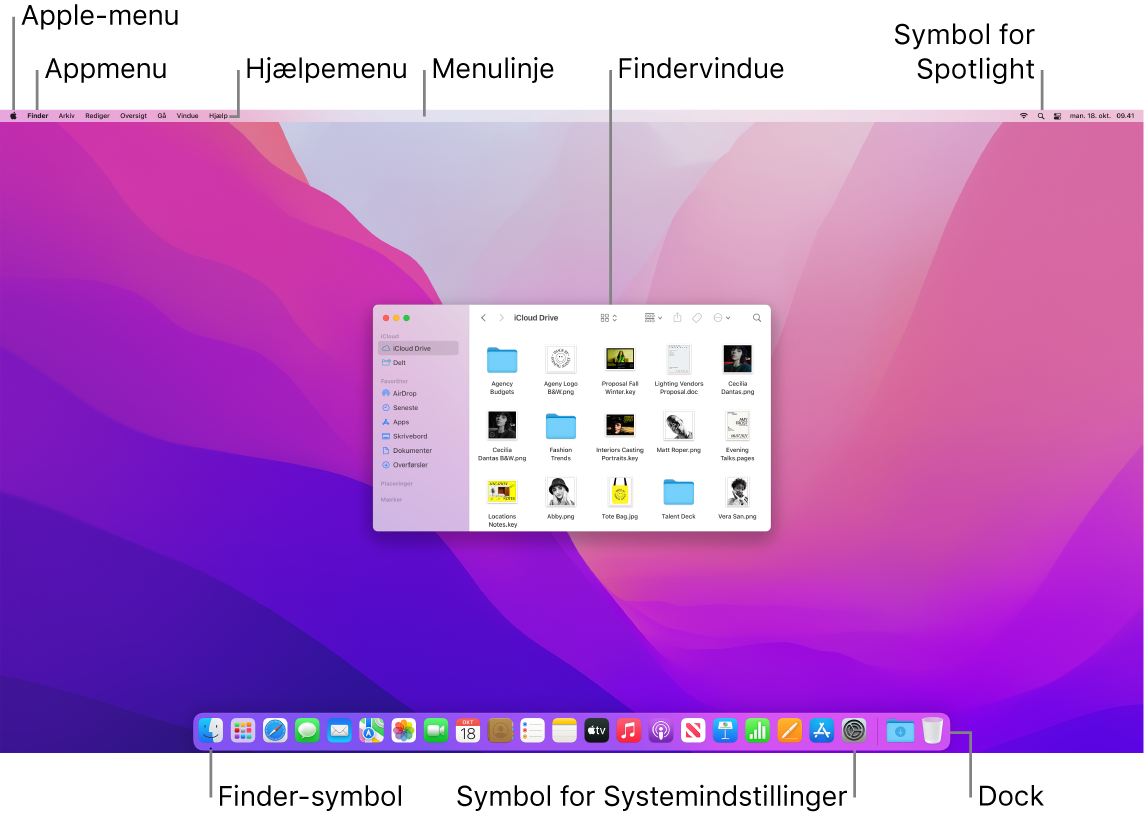The image size is (1146, 819).
Task: Open the Arkiv menu
Action: point(66,115)
